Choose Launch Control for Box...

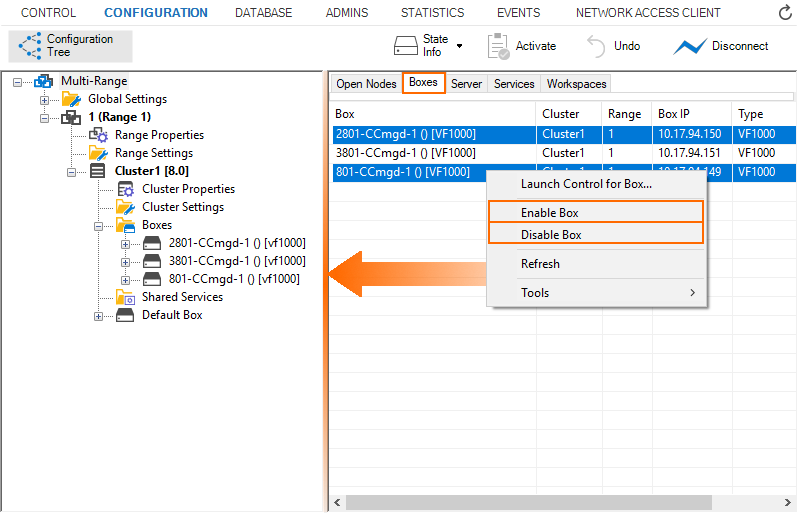point(596,184)
